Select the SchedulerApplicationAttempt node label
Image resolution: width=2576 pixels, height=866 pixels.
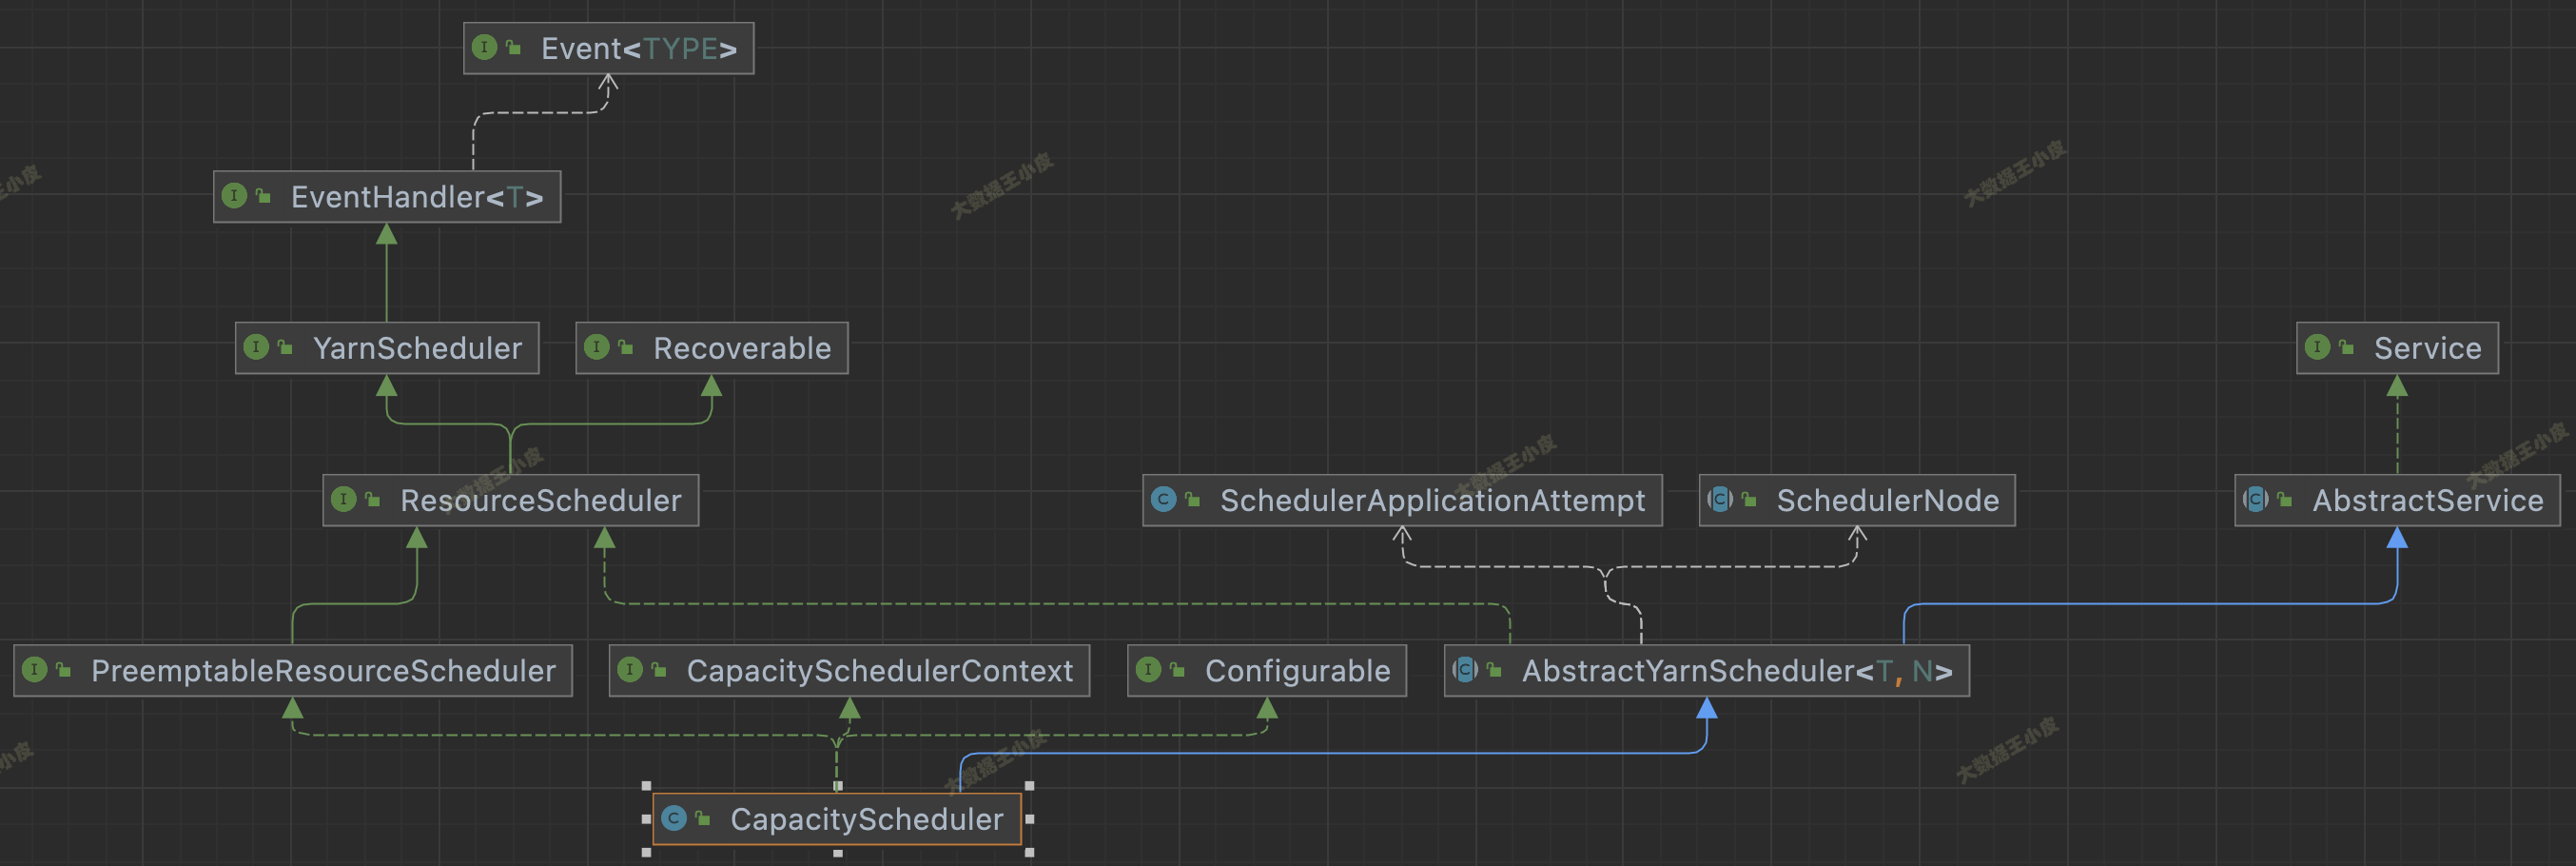pos(1432,500)
